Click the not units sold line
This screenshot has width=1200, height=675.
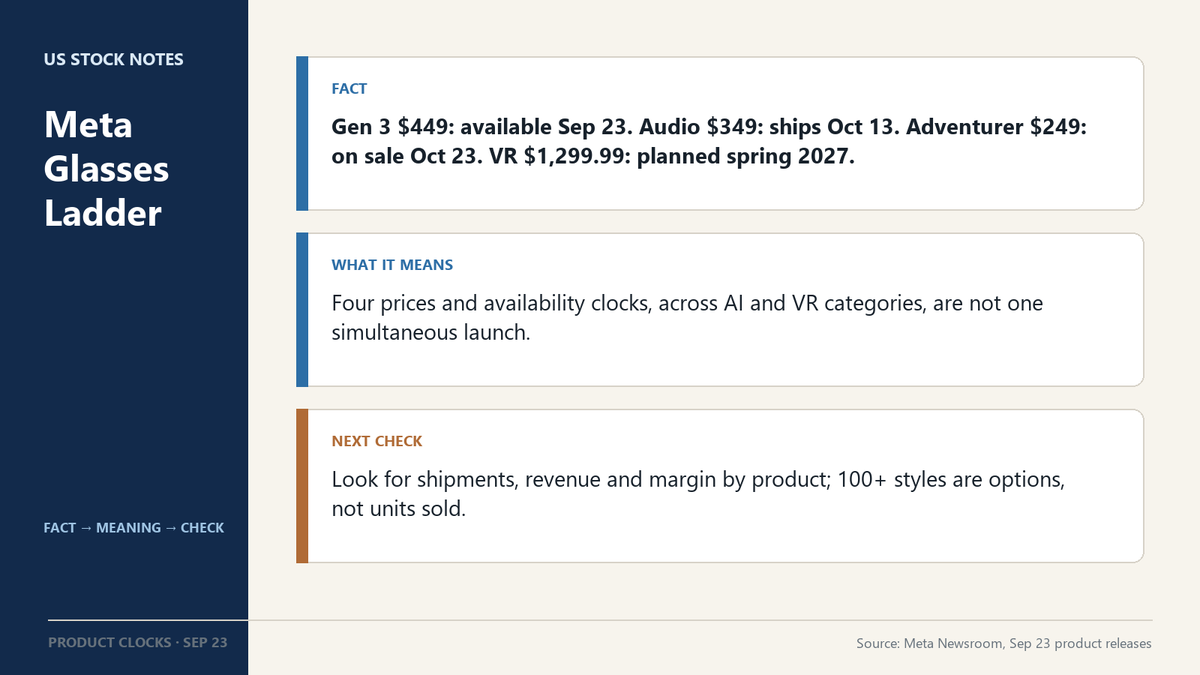pos(399,509)
